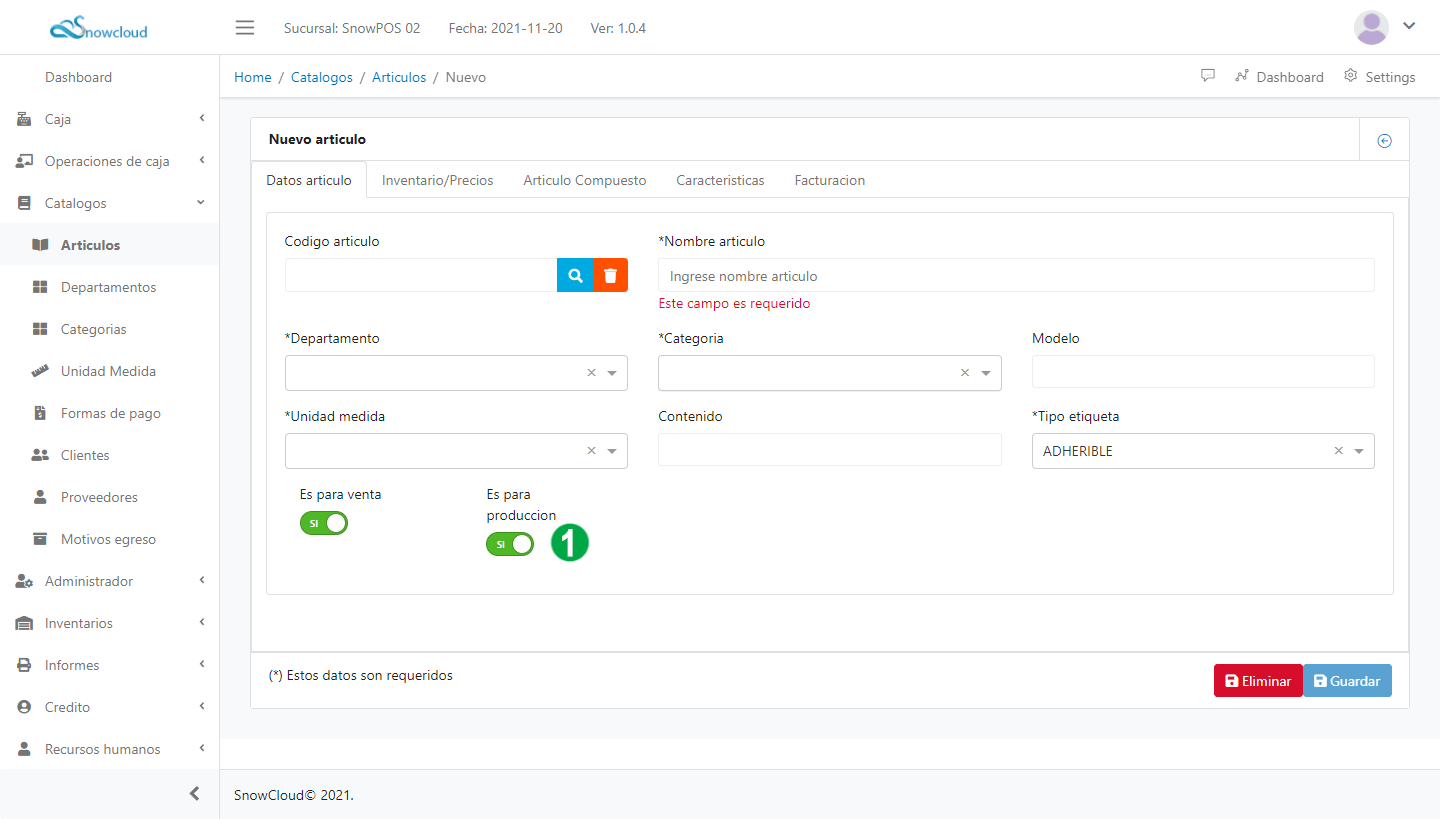Image resolution: width=1440 pixels, height=819 pixels.
Task: Toggle the Es para produccion switch
Action: coord(510,544)
